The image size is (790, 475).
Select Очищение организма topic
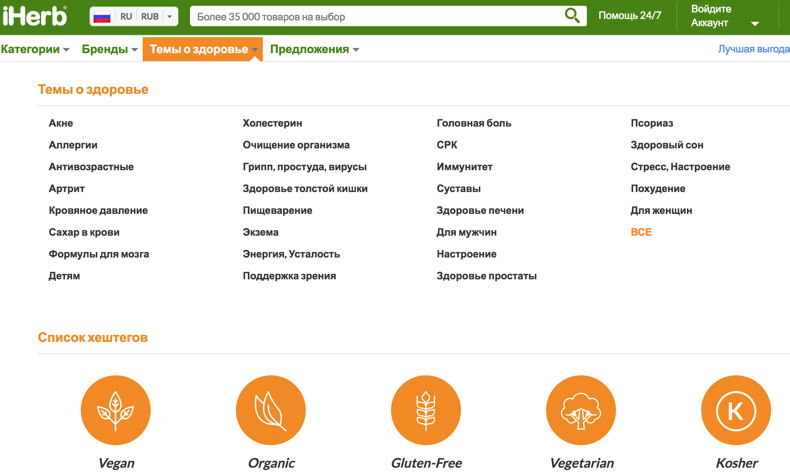click(x=296, y=145)
